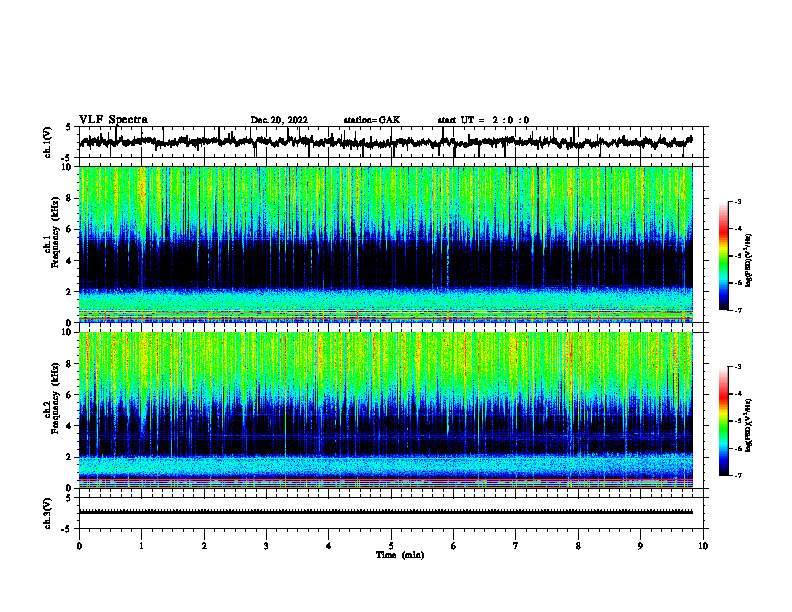Click the ch.2 color scale bar
This screenshot has width=792, height=612.
click(x=724, y=421)
